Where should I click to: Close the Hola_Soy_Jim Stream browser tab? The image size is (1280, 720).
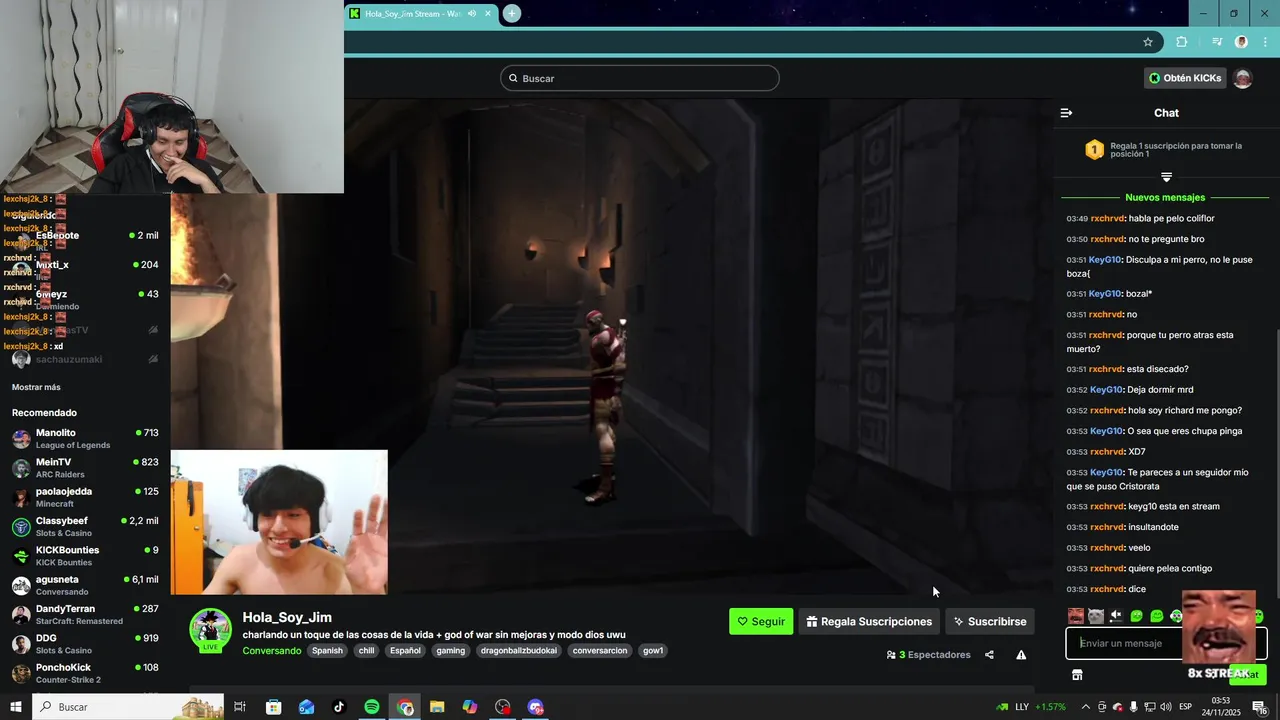point(488,13)
